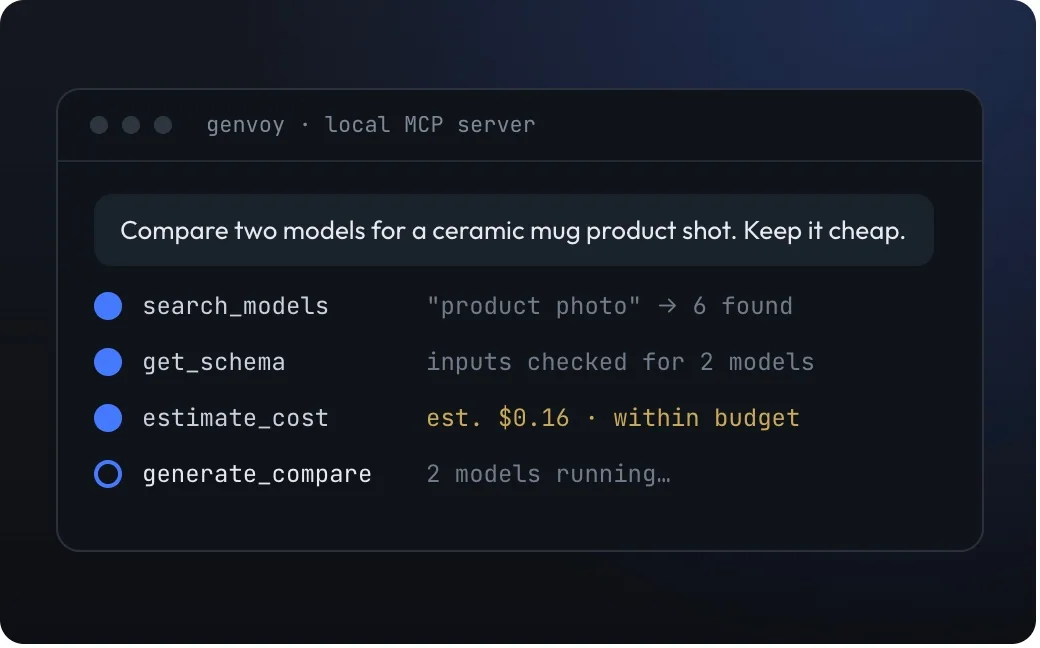Click the ceramic mug prompt bubble
The image size is (1040, 648).
click(514, 230)
